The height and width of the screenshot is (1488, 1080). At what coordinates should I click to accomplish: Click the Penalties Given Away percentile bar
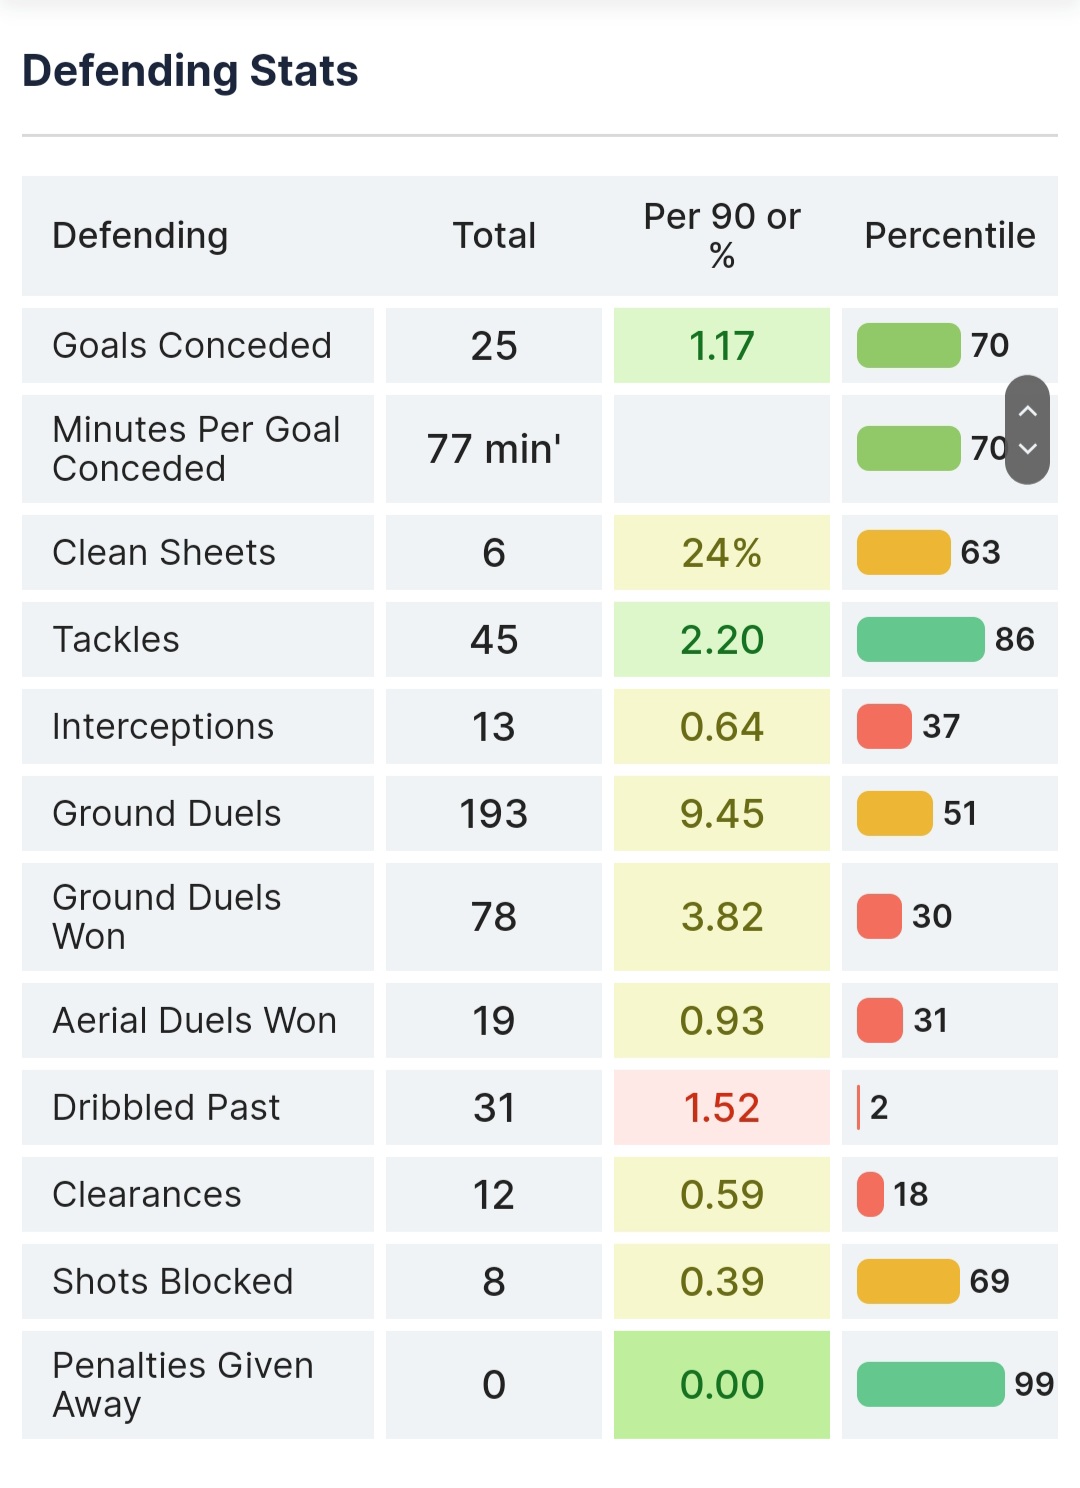[x=931, y=1385]
